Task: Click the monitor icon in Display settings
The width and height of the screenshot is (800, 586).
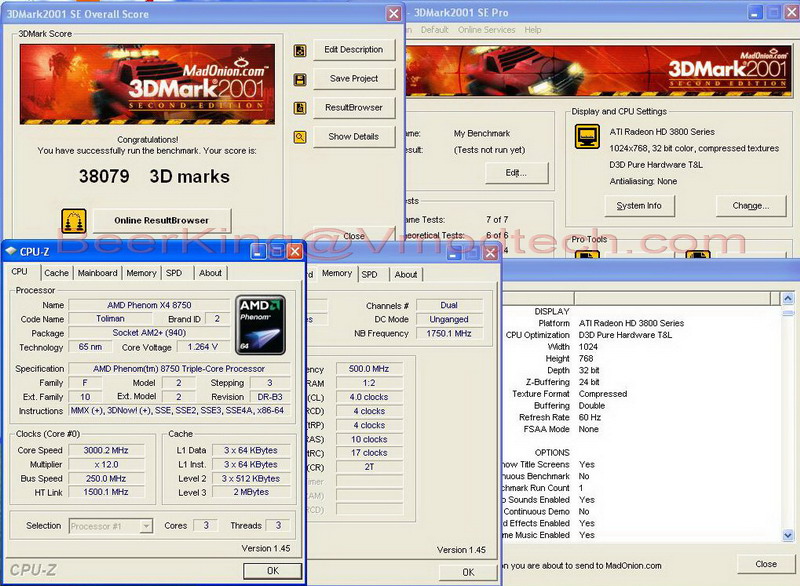Action: point(587,136)
